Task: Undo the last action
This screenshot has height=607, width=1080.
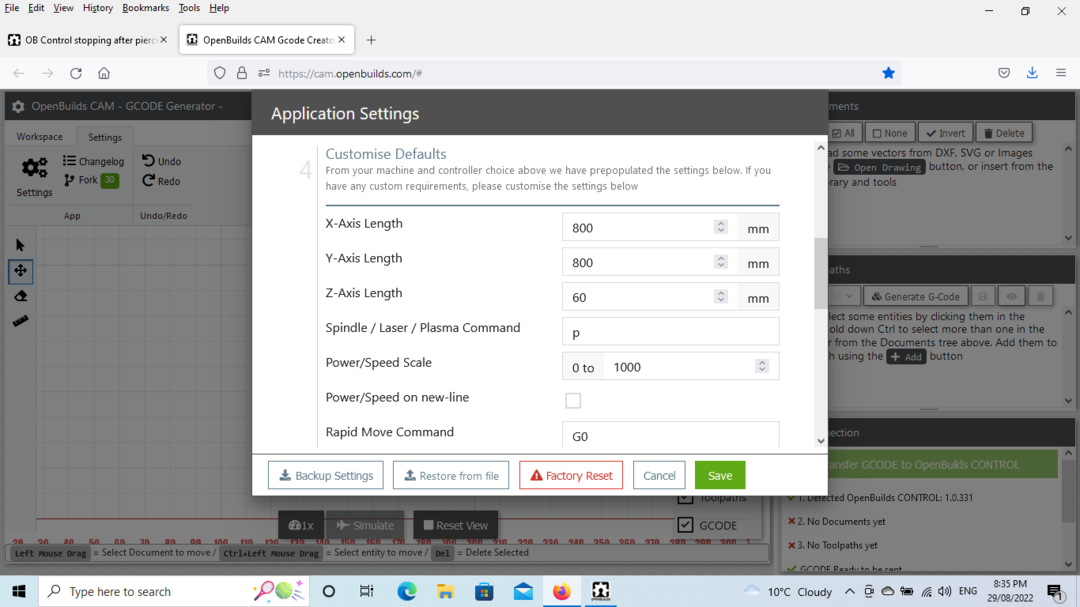Action: [161, 161]
